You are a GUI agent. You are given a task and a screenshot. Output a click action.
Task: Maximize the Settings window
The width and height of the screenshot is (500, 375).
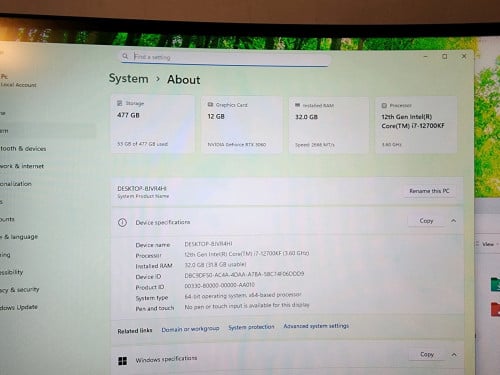click(445, 56)
